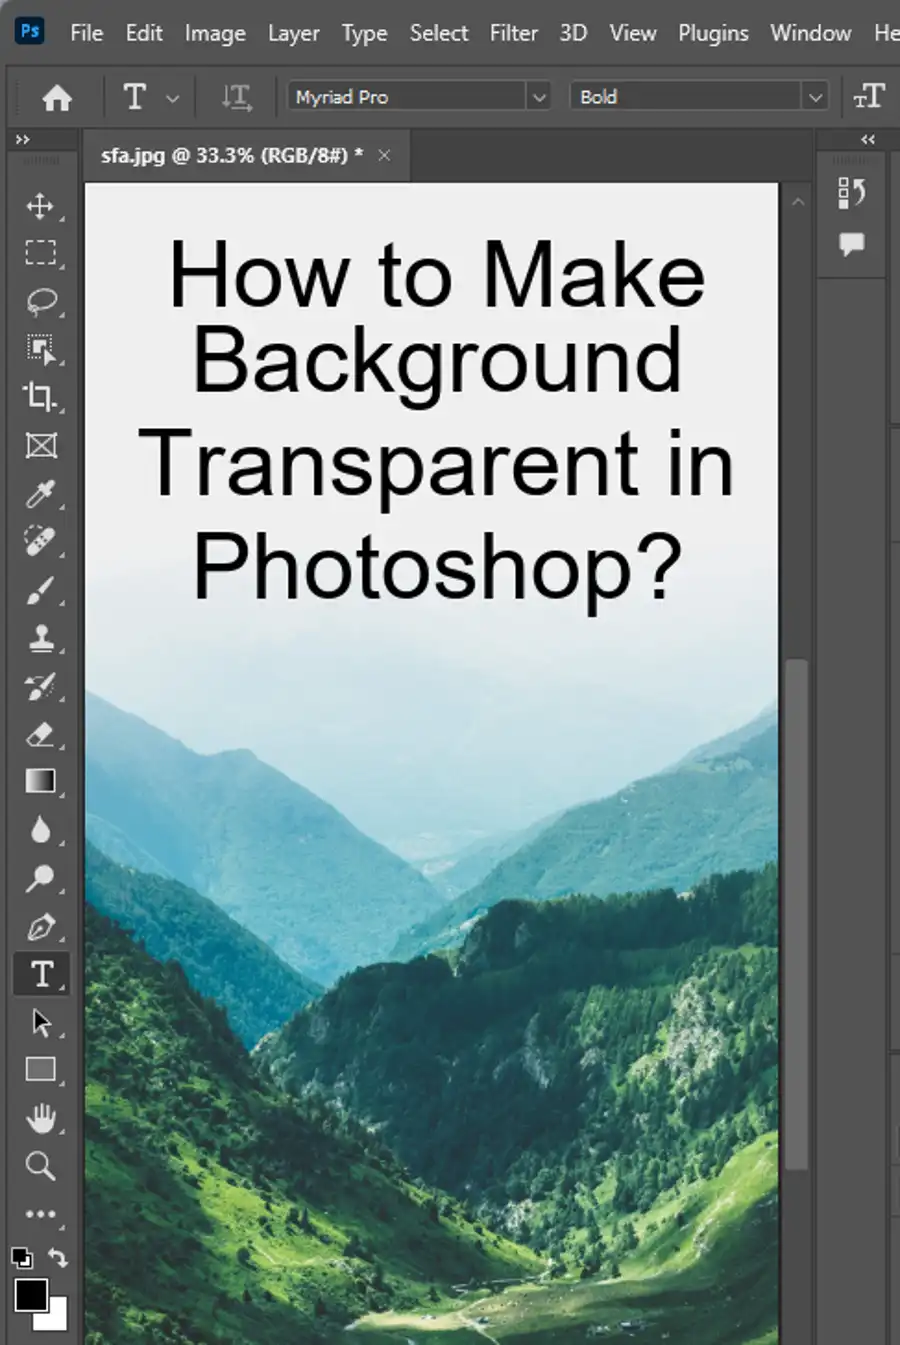Open the Edit menu
Image resolution: width=900 pixels, height=1345 pixels.
pyautogui.click(x=144, y=33)
